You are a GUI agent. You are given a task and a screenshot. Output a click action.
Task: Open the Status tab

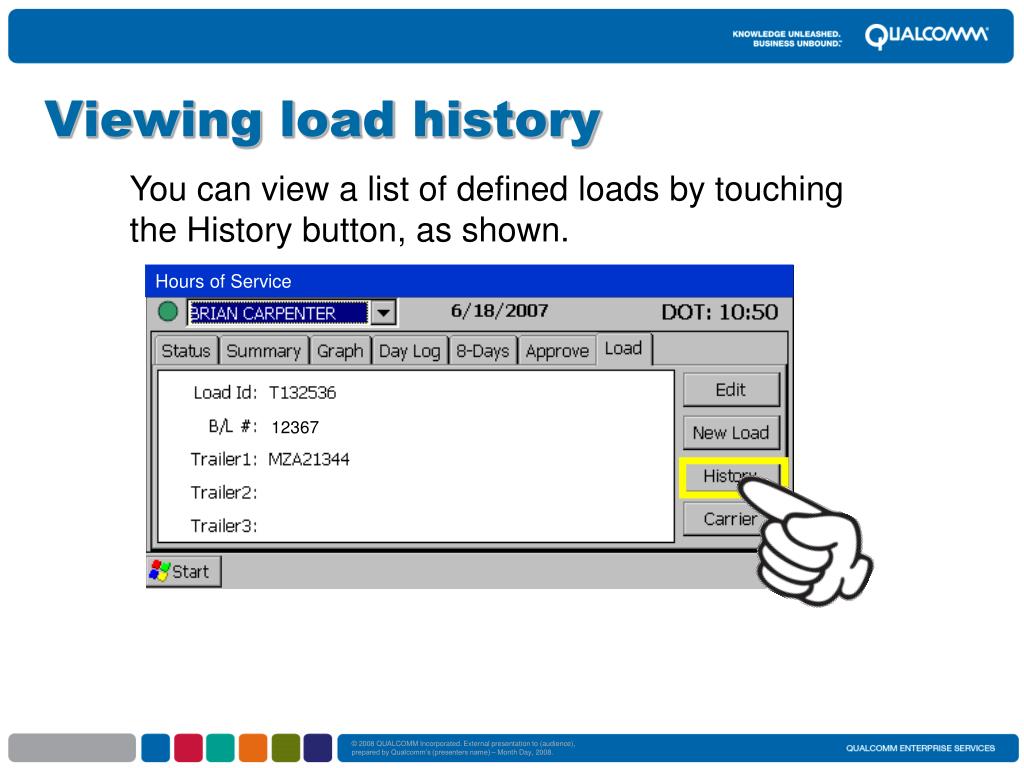point(186,351)
